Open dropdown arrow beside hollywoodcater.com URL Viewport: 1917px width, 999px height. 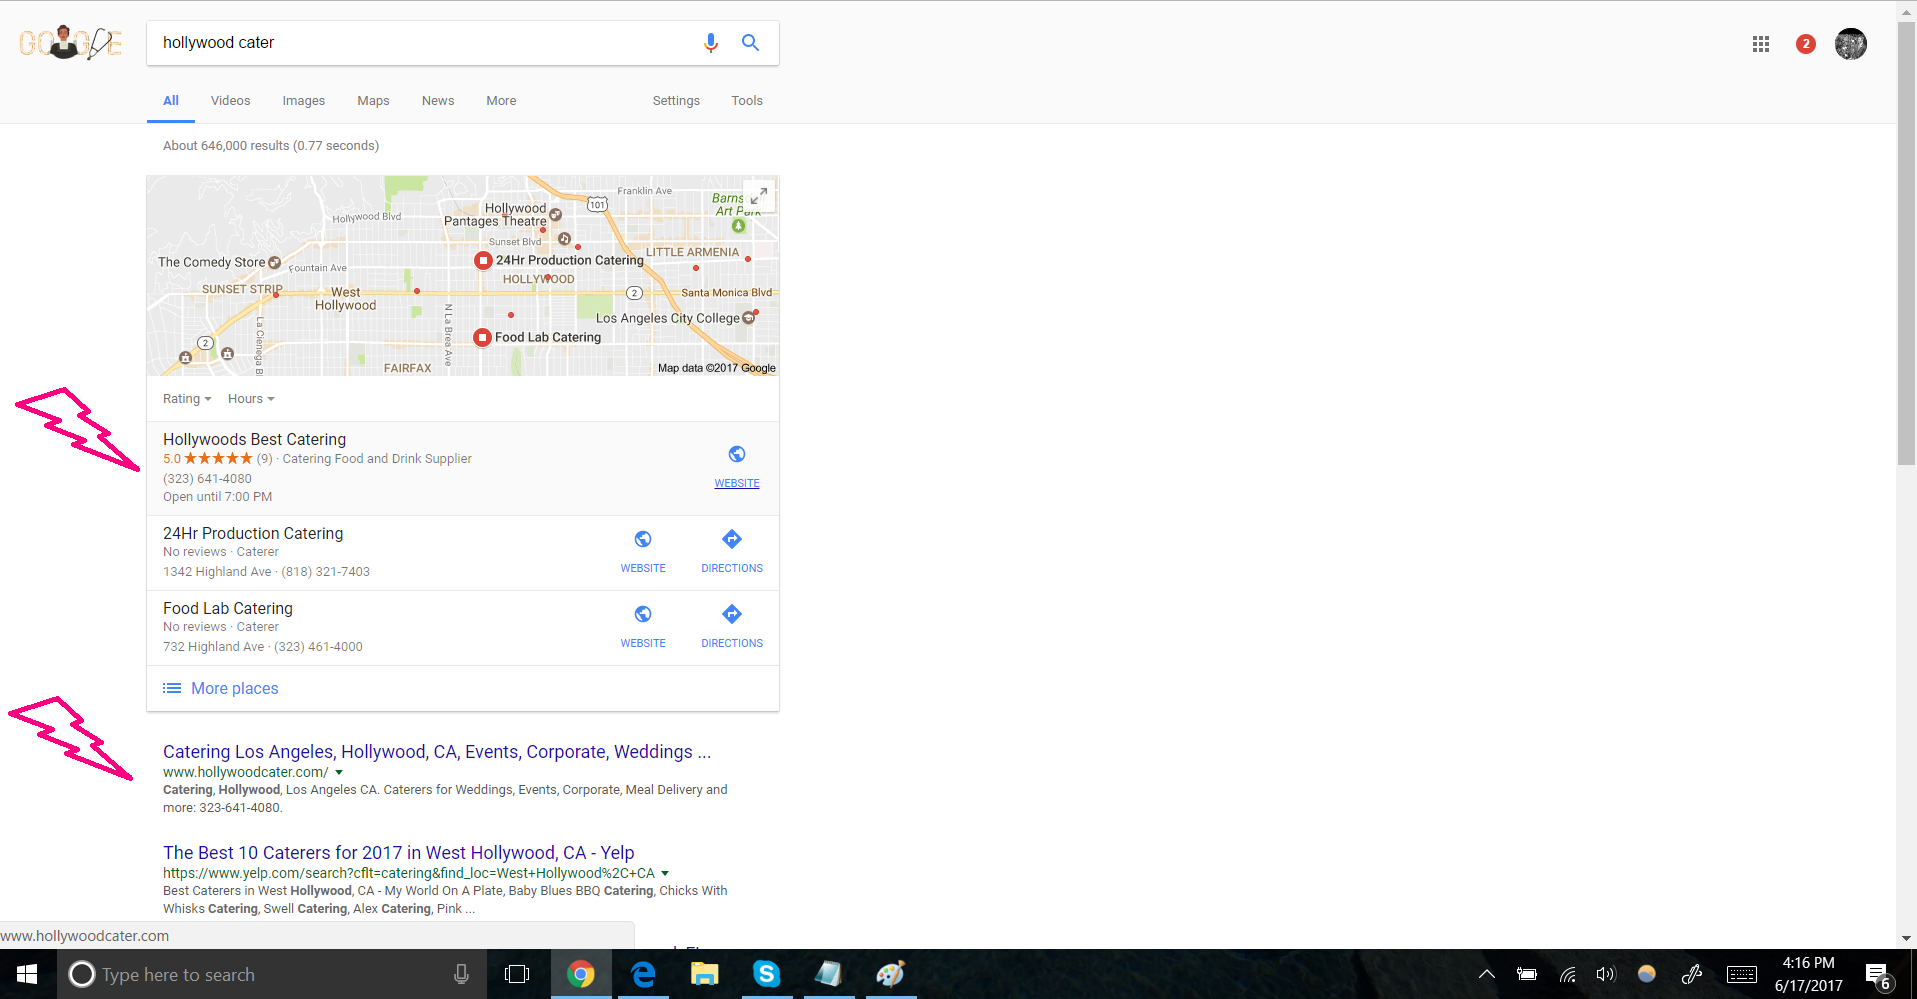pyautogui.click(x=339, y=772)
